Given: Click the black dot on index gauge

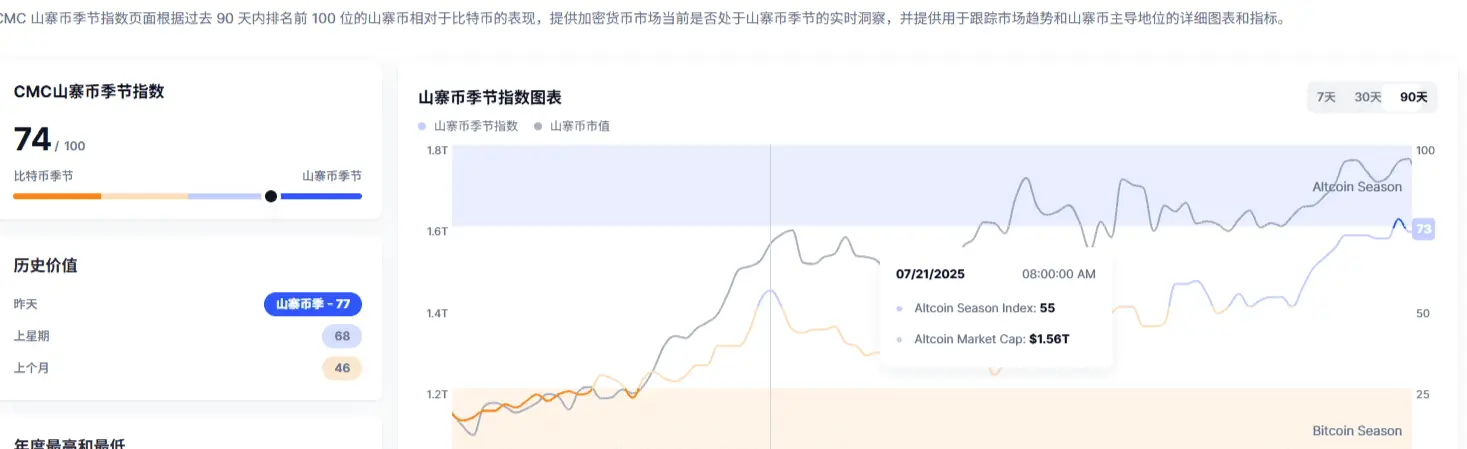Looking at the screenshot, I should click(x=271, y=196).
